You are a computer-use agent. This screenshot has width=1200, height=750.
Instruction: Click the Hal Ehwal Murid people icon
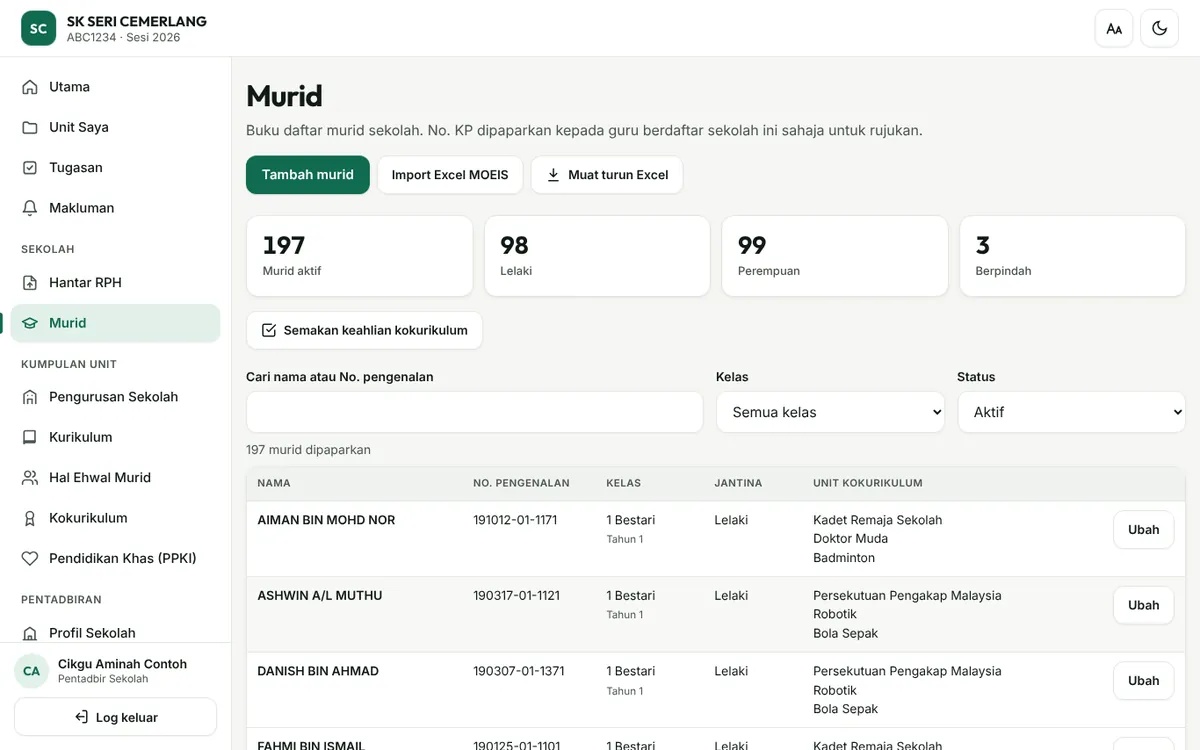click(30, 478)
